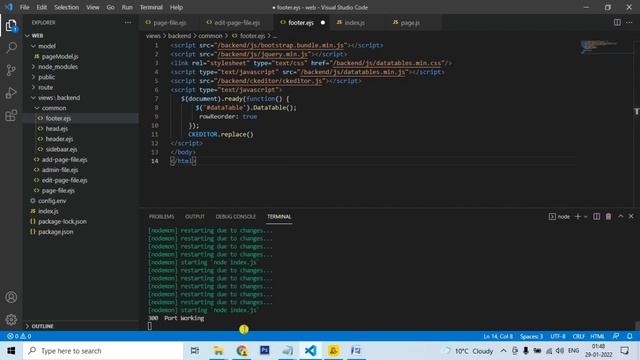The height and width of the screenshot is (360, 640).
Task: Open File Explorer from taskbar
Action: pyautogui.click(x=218, y=351)
